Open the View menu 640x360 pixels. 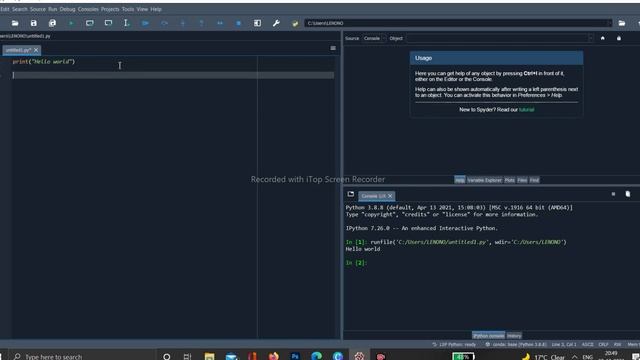142,9
